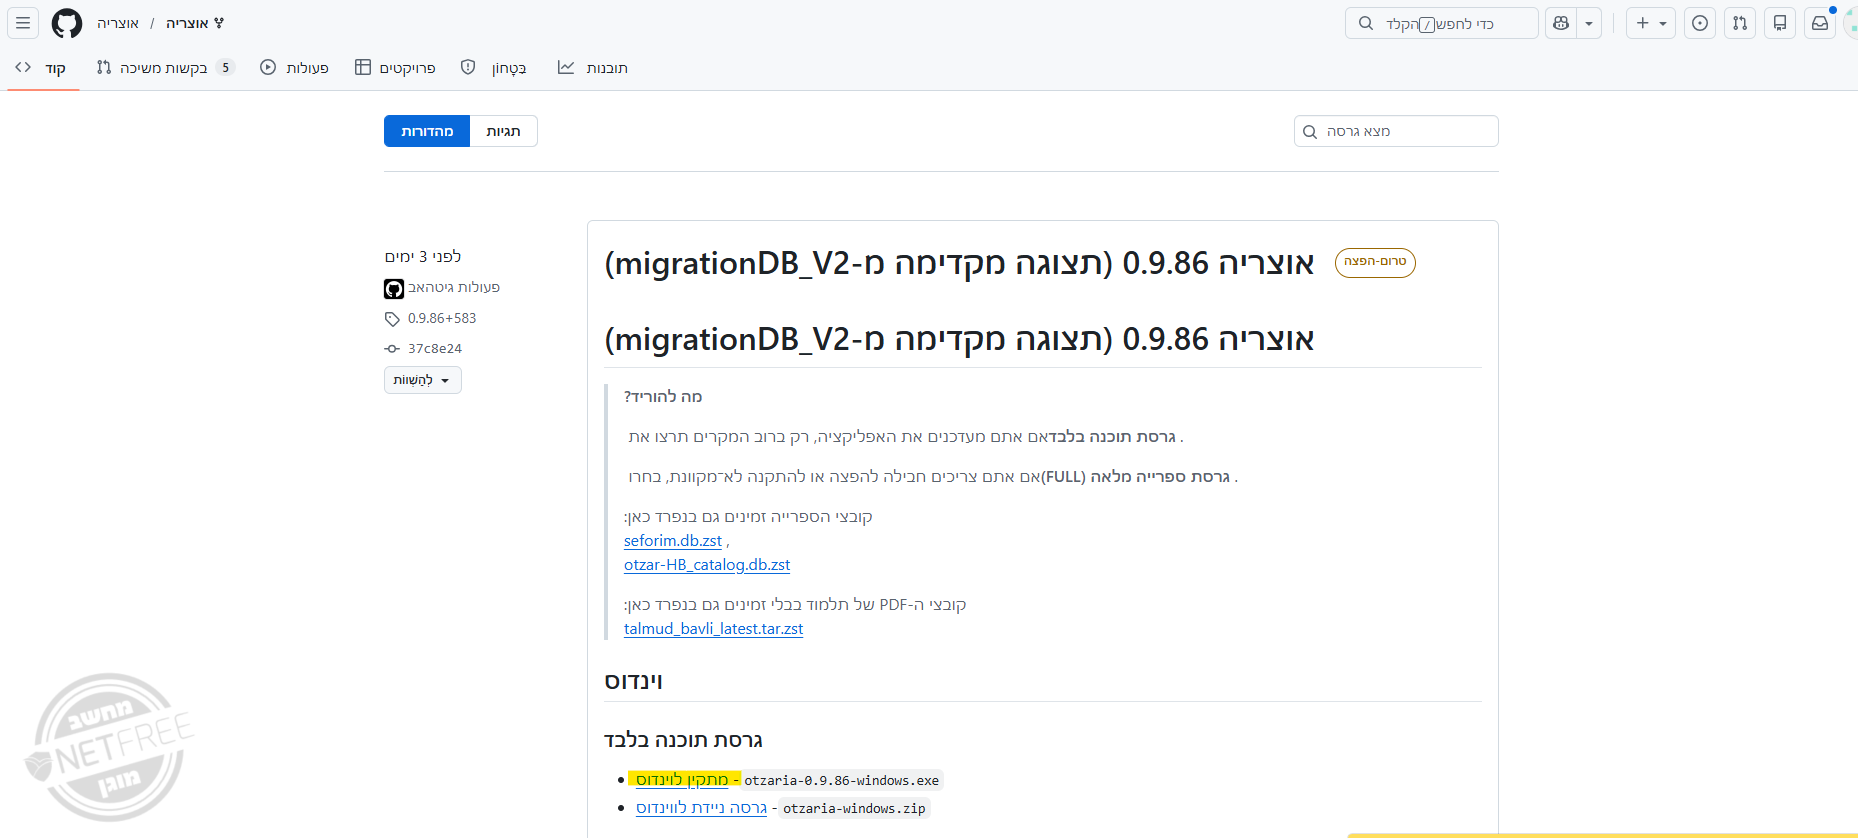Image resolution: width=1858 pixels, height=838 pixels.
Task: Open the repositories icon in the header
Action: [1780, 23]
